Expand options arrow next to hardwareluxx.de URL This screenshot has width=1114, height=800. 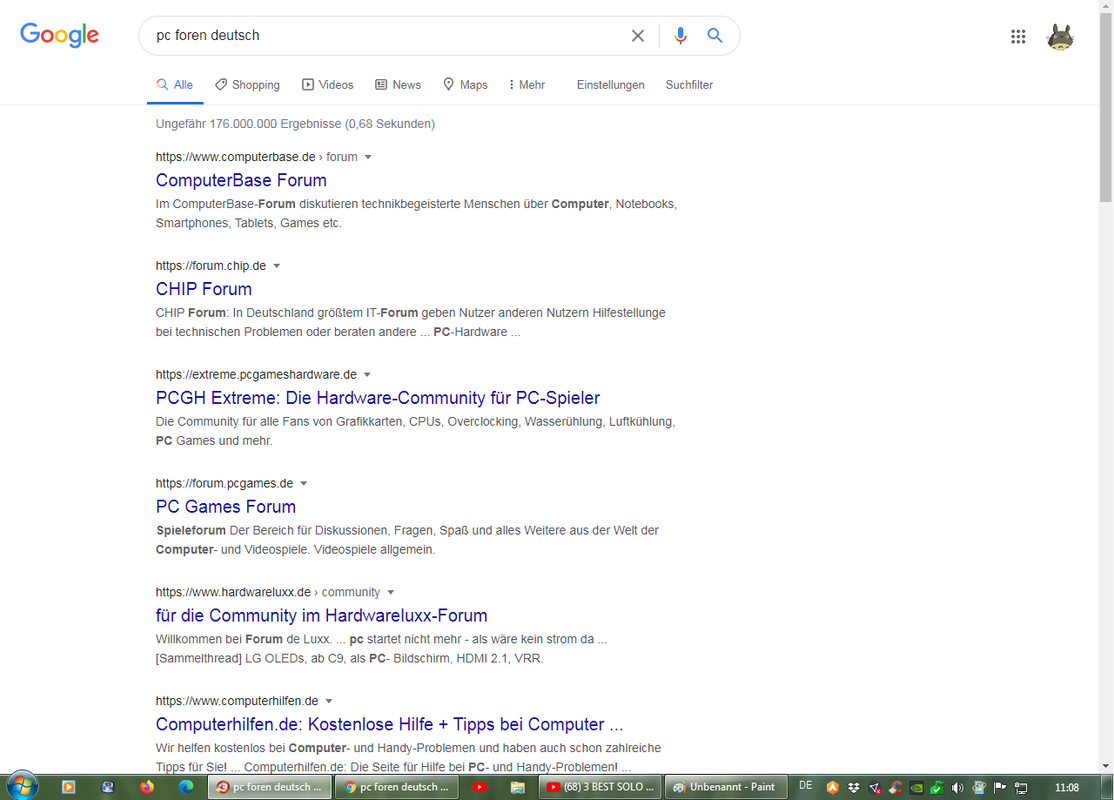pyautogui.click(x=390, y=592)
